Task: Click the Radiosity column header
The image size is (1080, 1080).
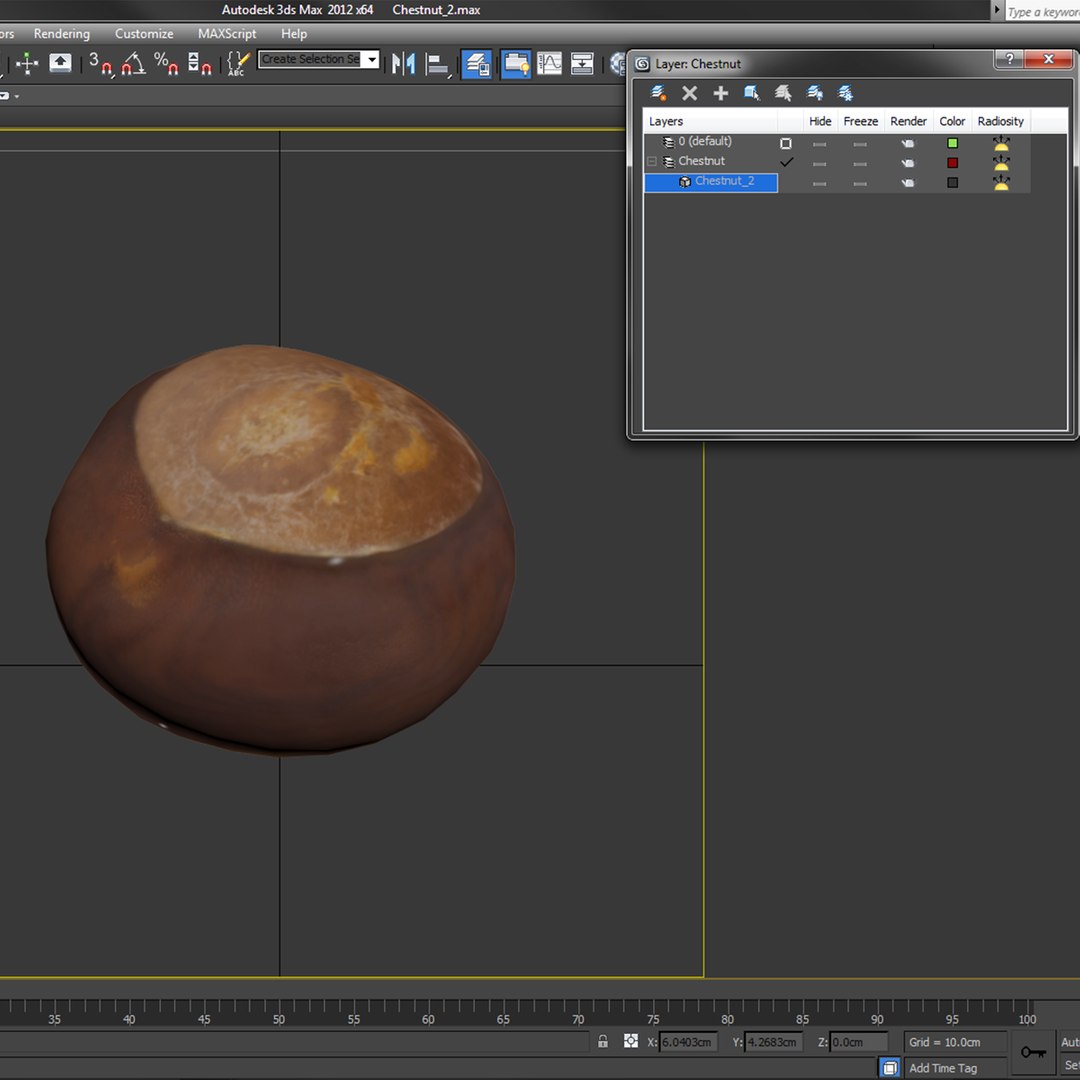Action: pyautogui.click(x=1000, y=121)
